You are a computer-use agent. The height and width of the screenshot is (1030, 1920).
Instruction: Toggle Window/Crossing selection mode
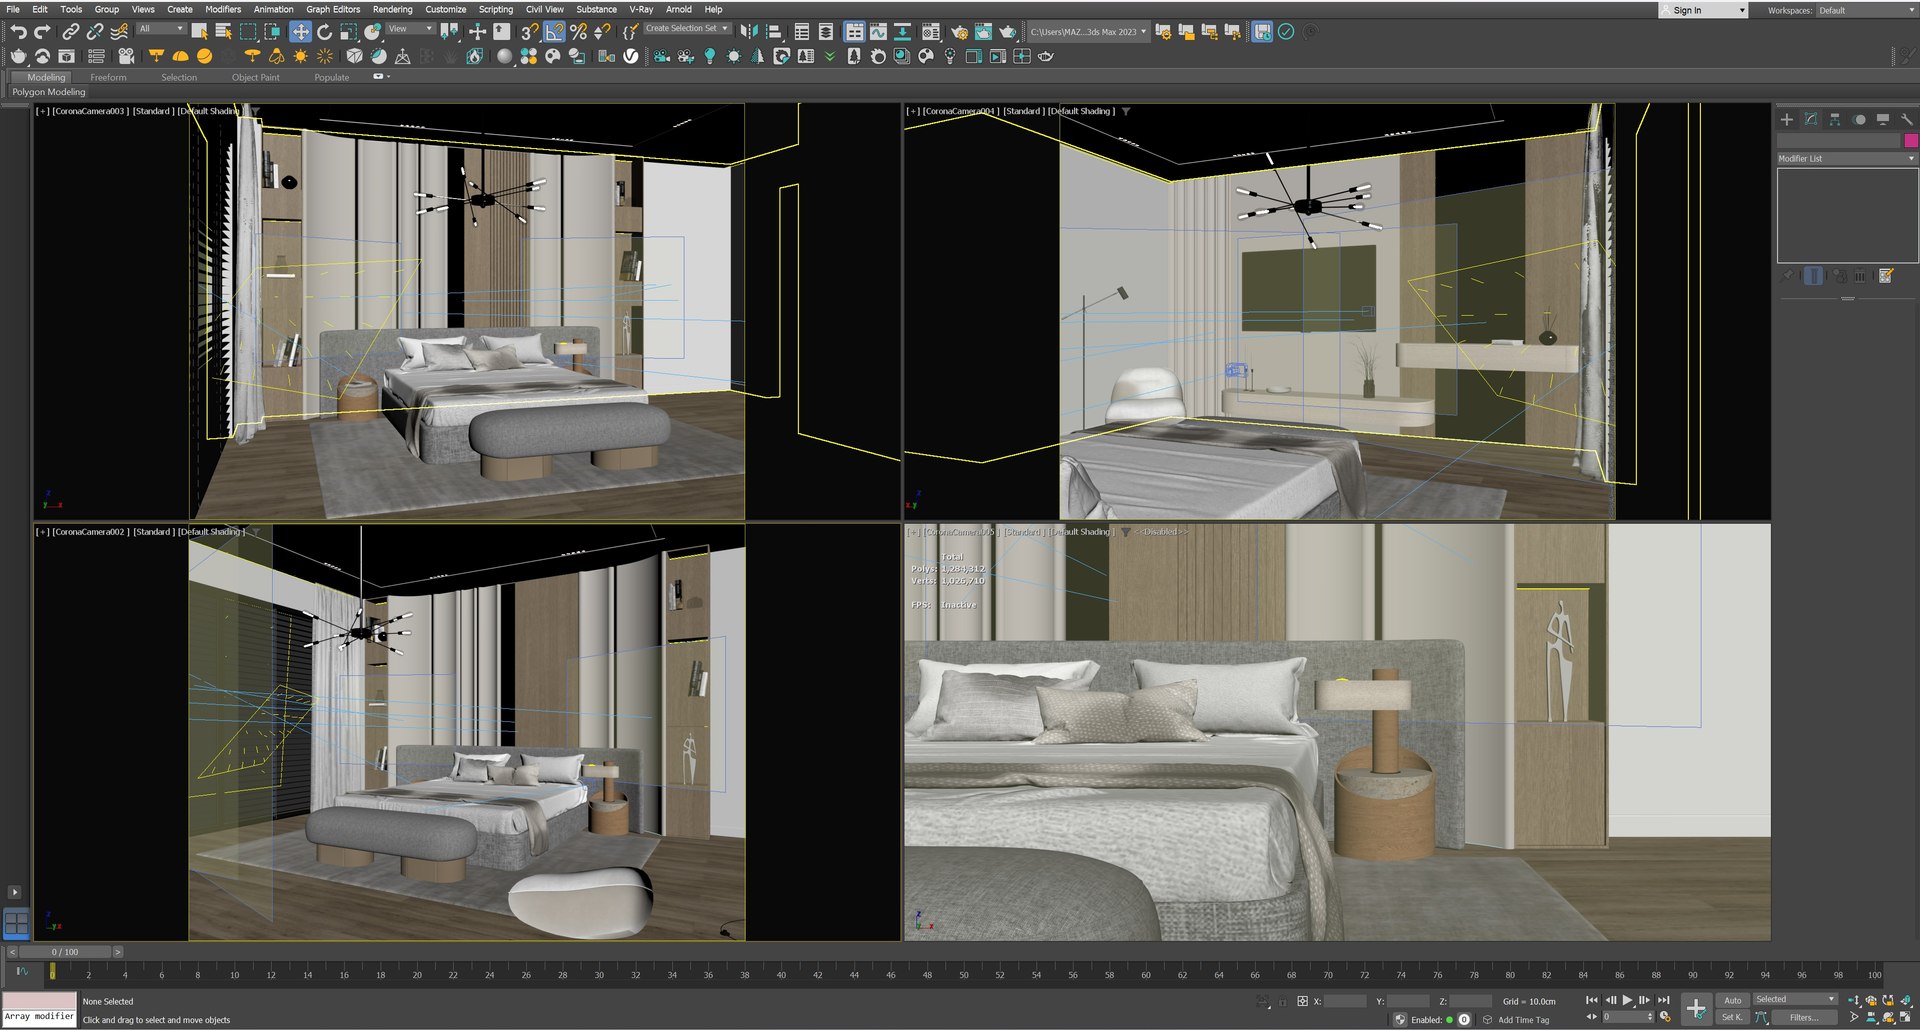click(x=272, y=32)
